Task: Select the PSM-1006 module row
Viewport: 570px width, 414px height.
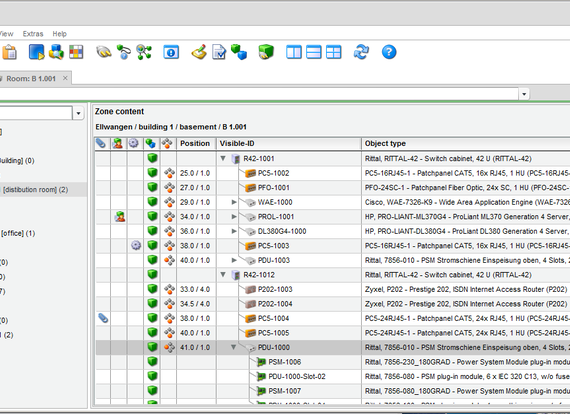Action: pyautogui.click(x=333, y=362)
